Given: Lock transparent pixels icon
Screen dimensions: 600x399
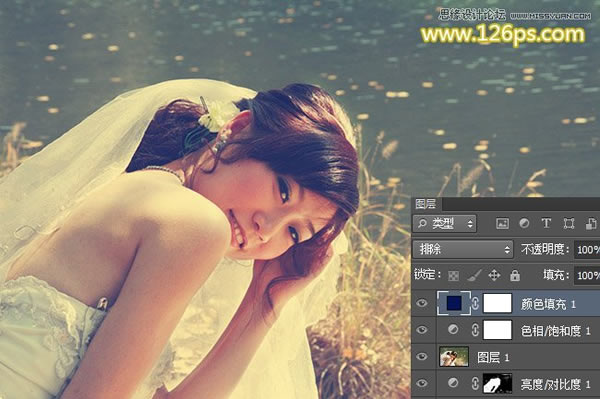Looking at the screenshot, I should coord(453,275).
